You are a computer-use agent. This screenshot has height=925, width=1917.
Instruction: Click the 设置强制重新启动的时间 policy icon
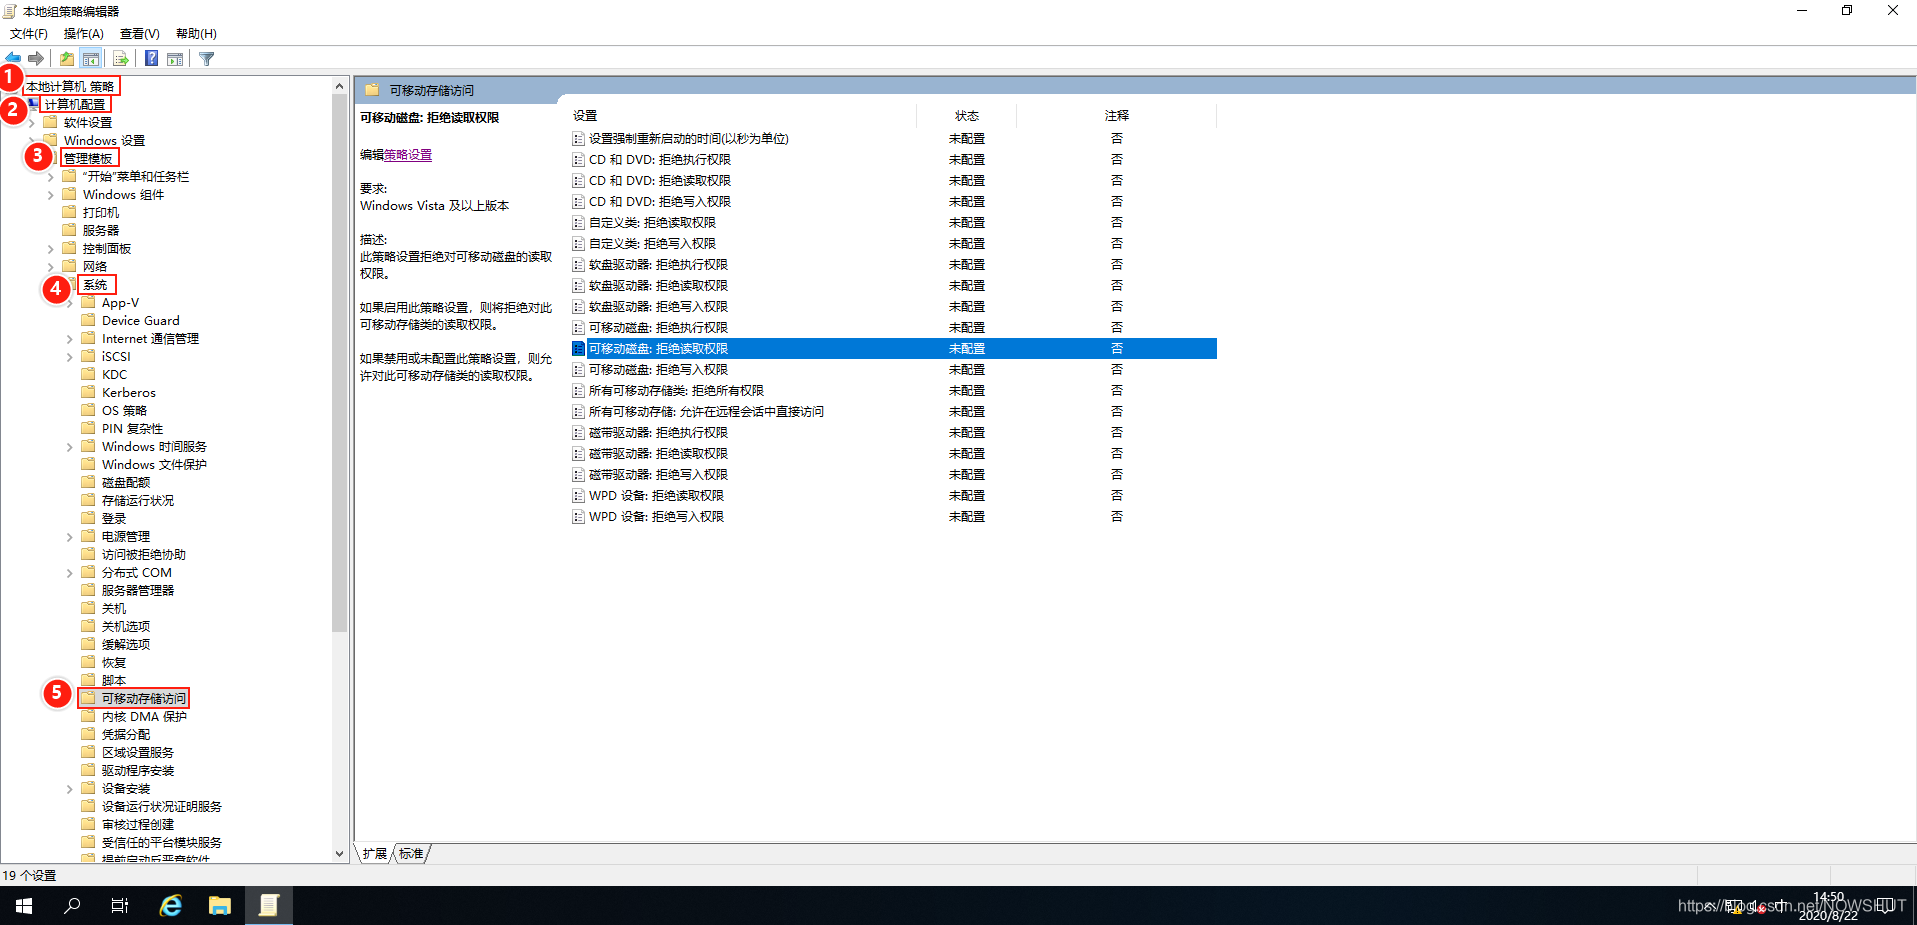(x=578, y=138)
